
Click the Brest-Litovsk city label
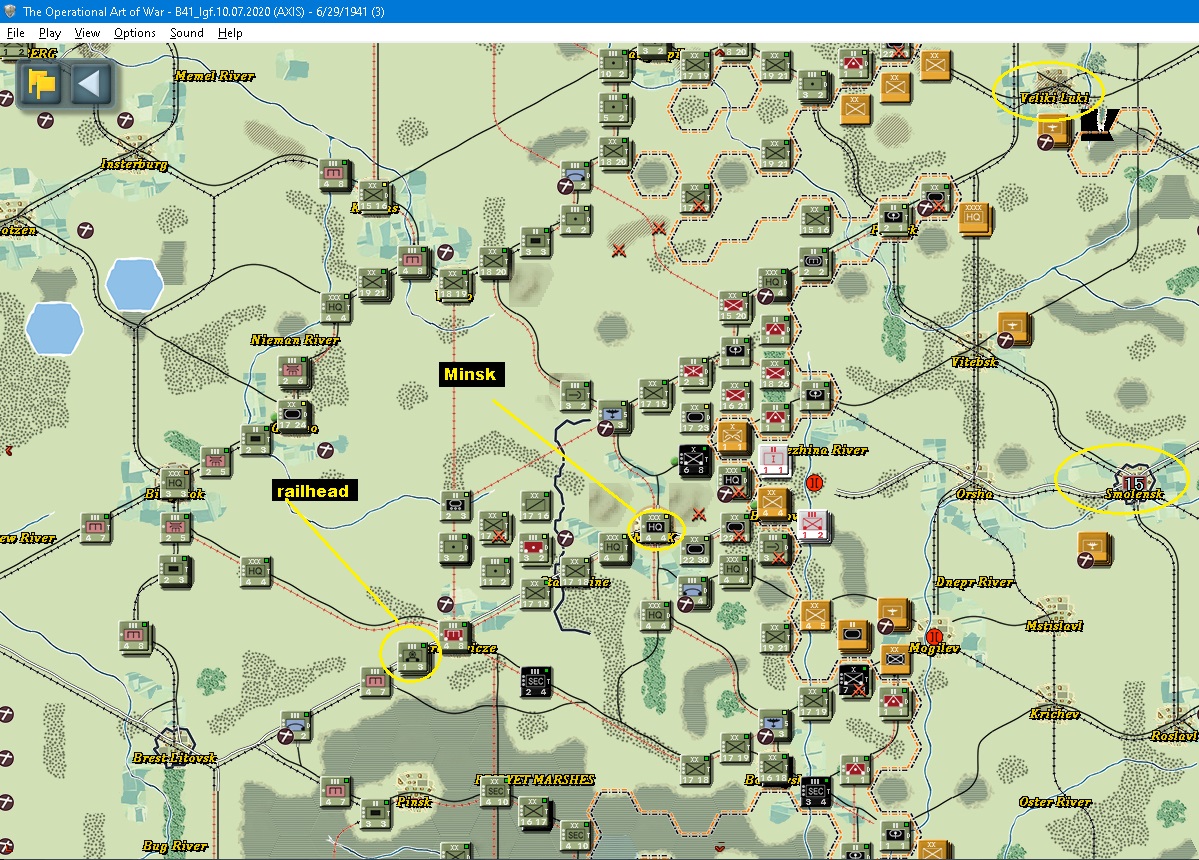(174, 758)
